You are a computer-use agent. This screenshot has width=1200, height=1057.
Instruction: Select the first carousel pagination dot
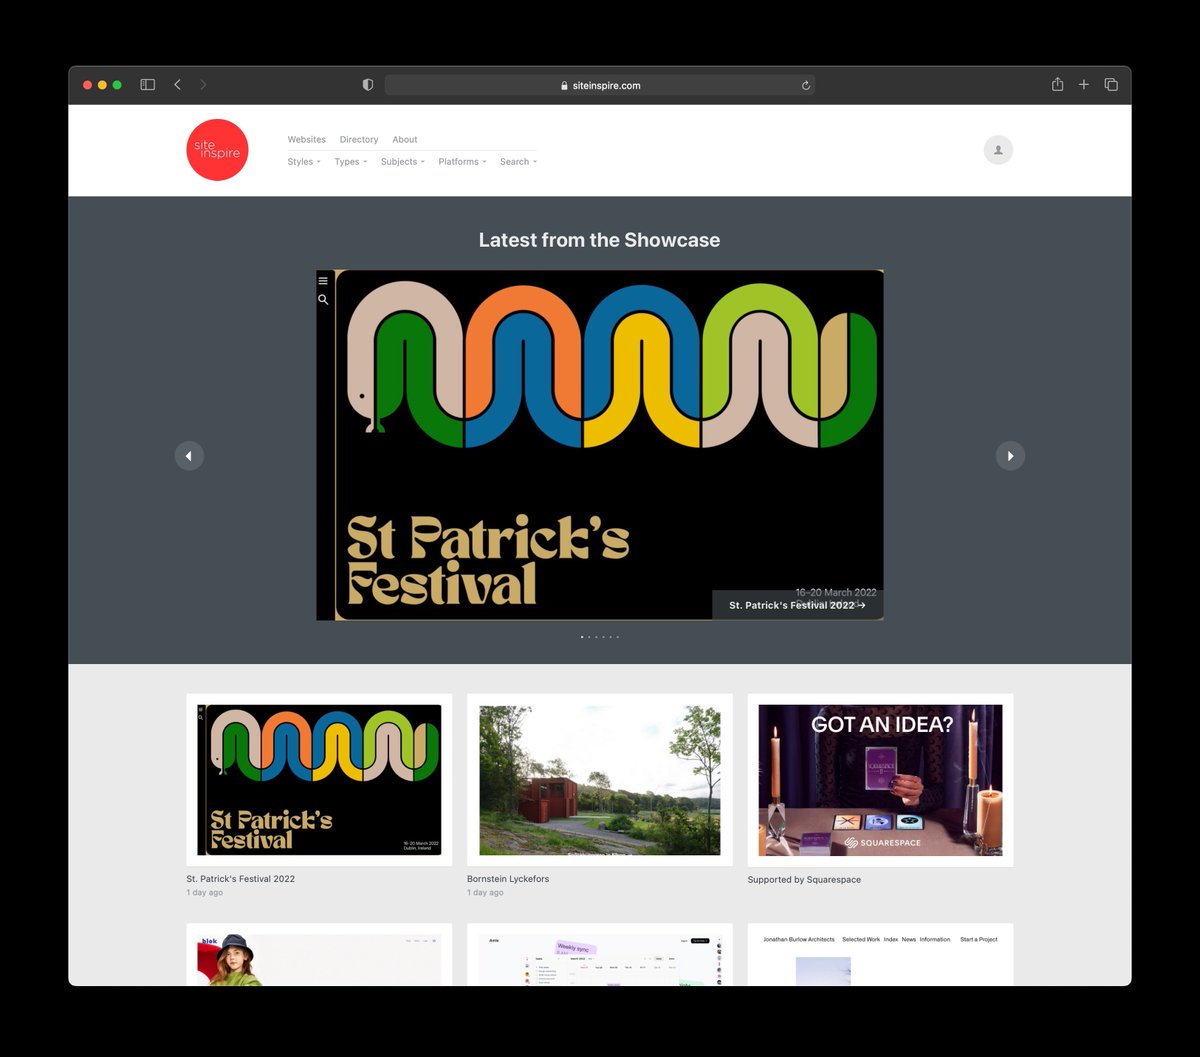pos(582,637)
